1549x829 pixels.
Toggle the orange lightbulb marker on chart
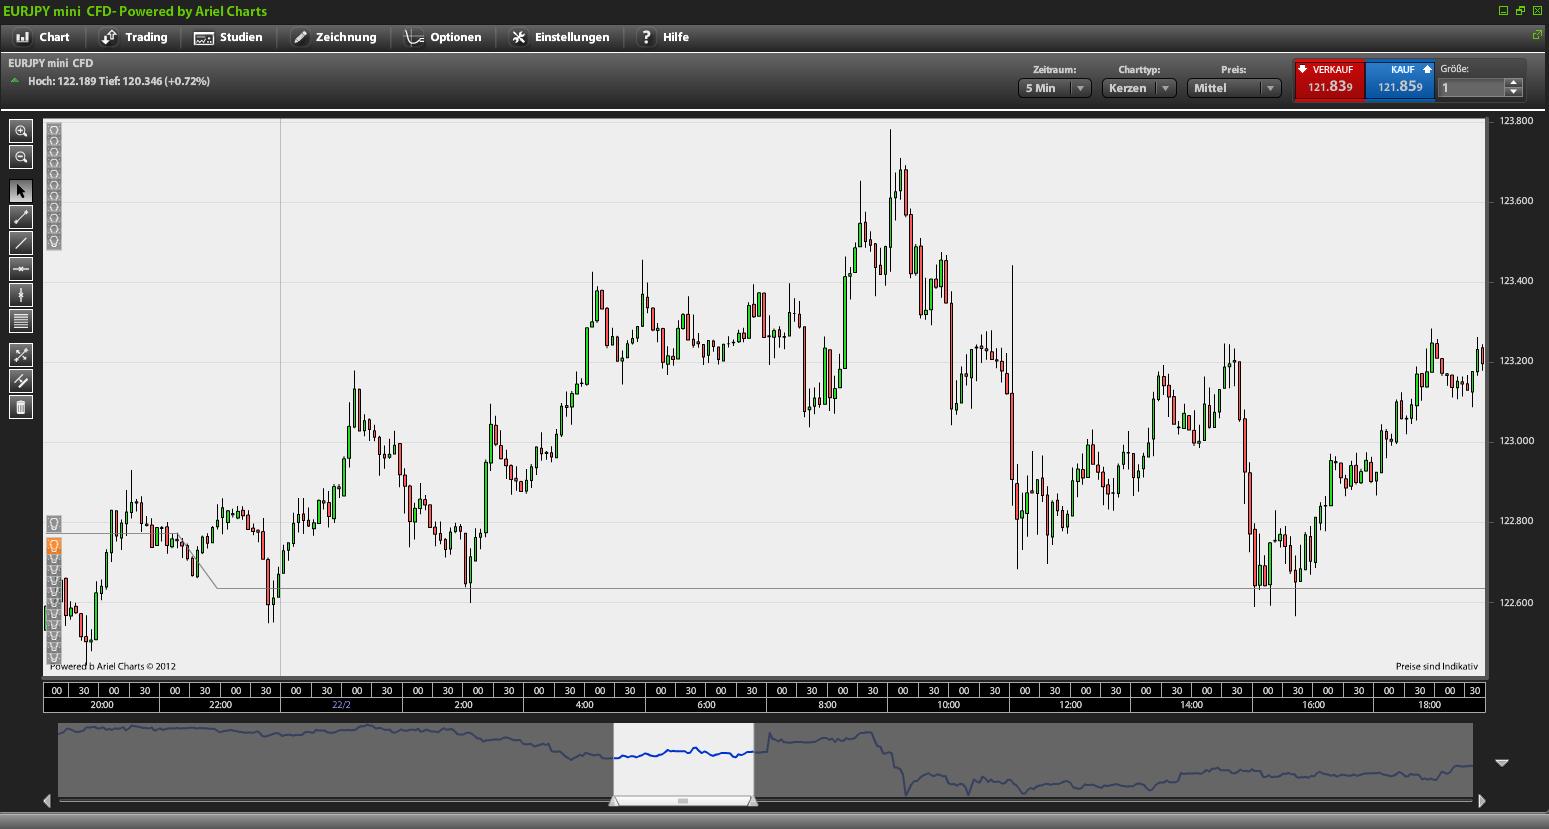pos(54,545)
